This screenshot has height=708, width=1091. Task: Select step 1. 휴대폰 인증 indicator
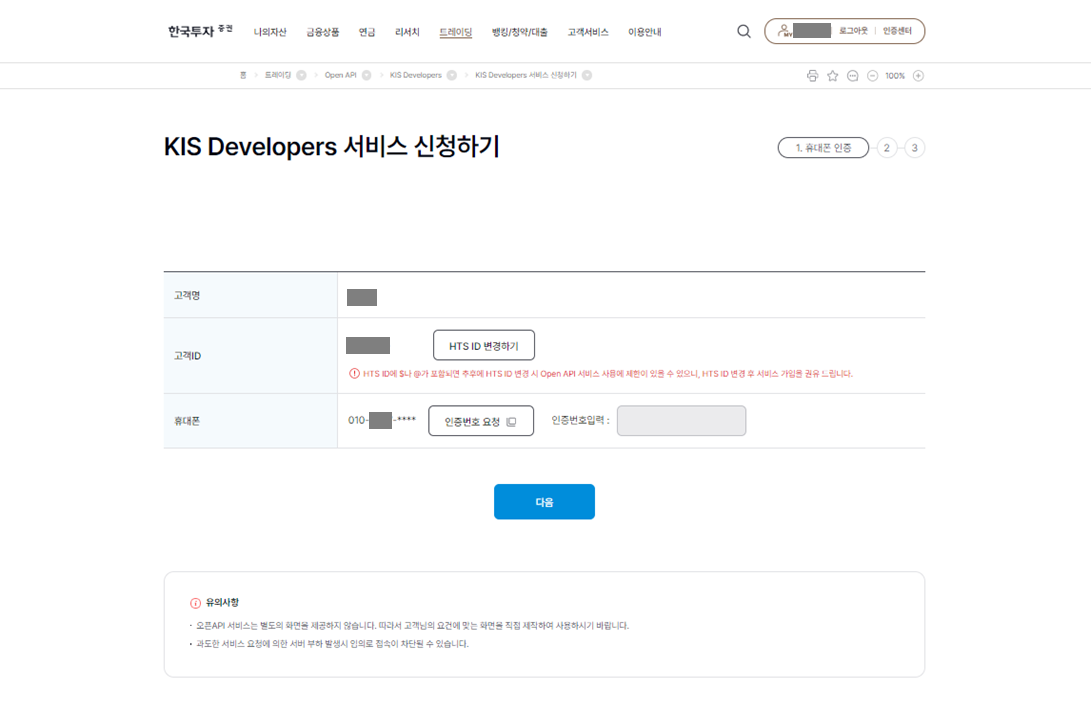pyautogui.click(x=823, y=147)
